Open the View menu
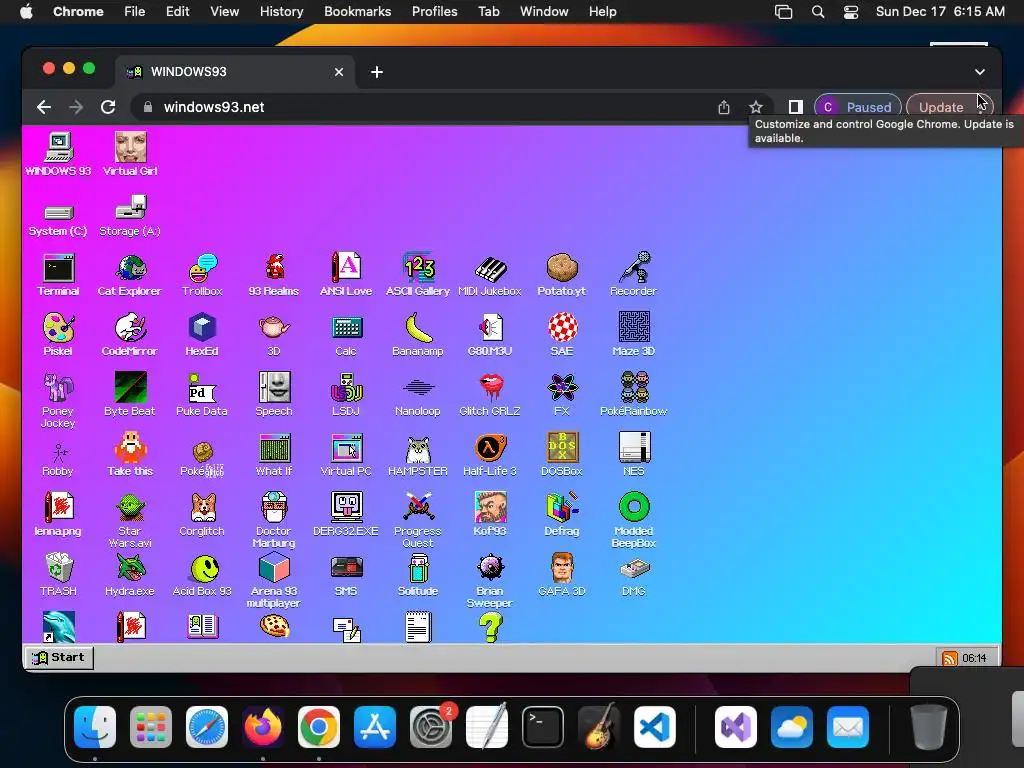 click(225, 11)
